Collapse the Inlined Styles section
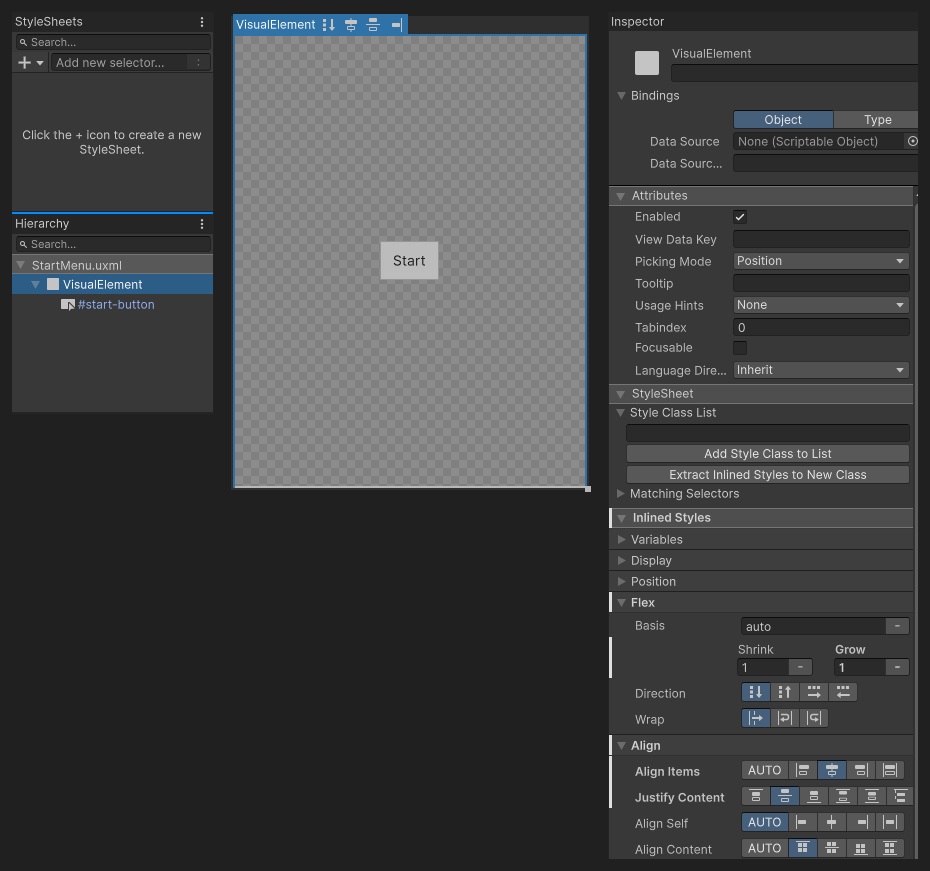 [x=622, y=518]
